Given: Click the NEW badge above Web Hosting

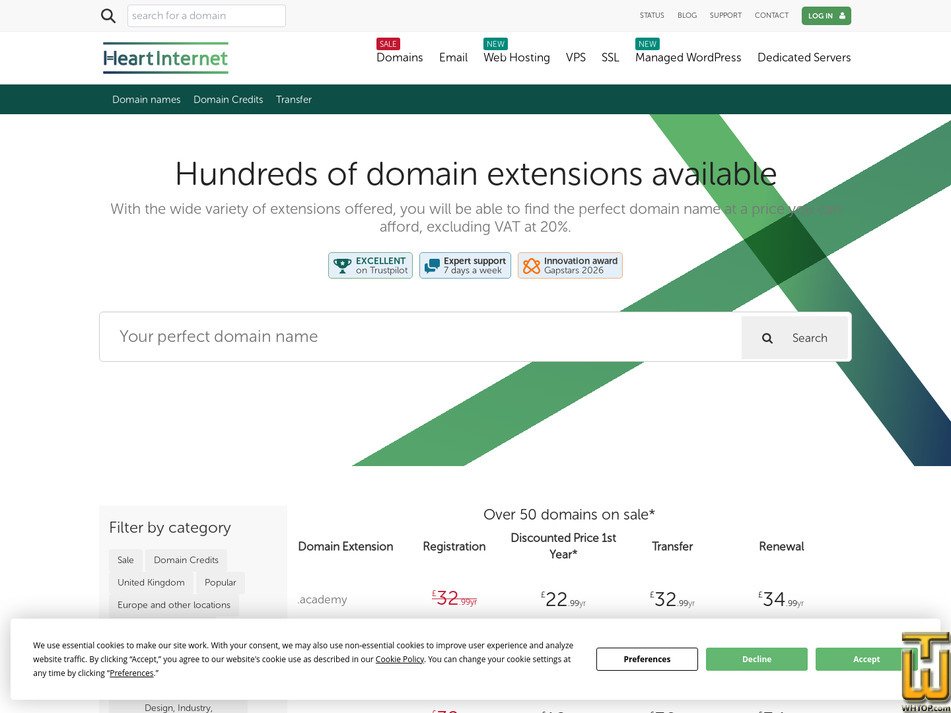Looking at the screenshot, I should [496, 44].
